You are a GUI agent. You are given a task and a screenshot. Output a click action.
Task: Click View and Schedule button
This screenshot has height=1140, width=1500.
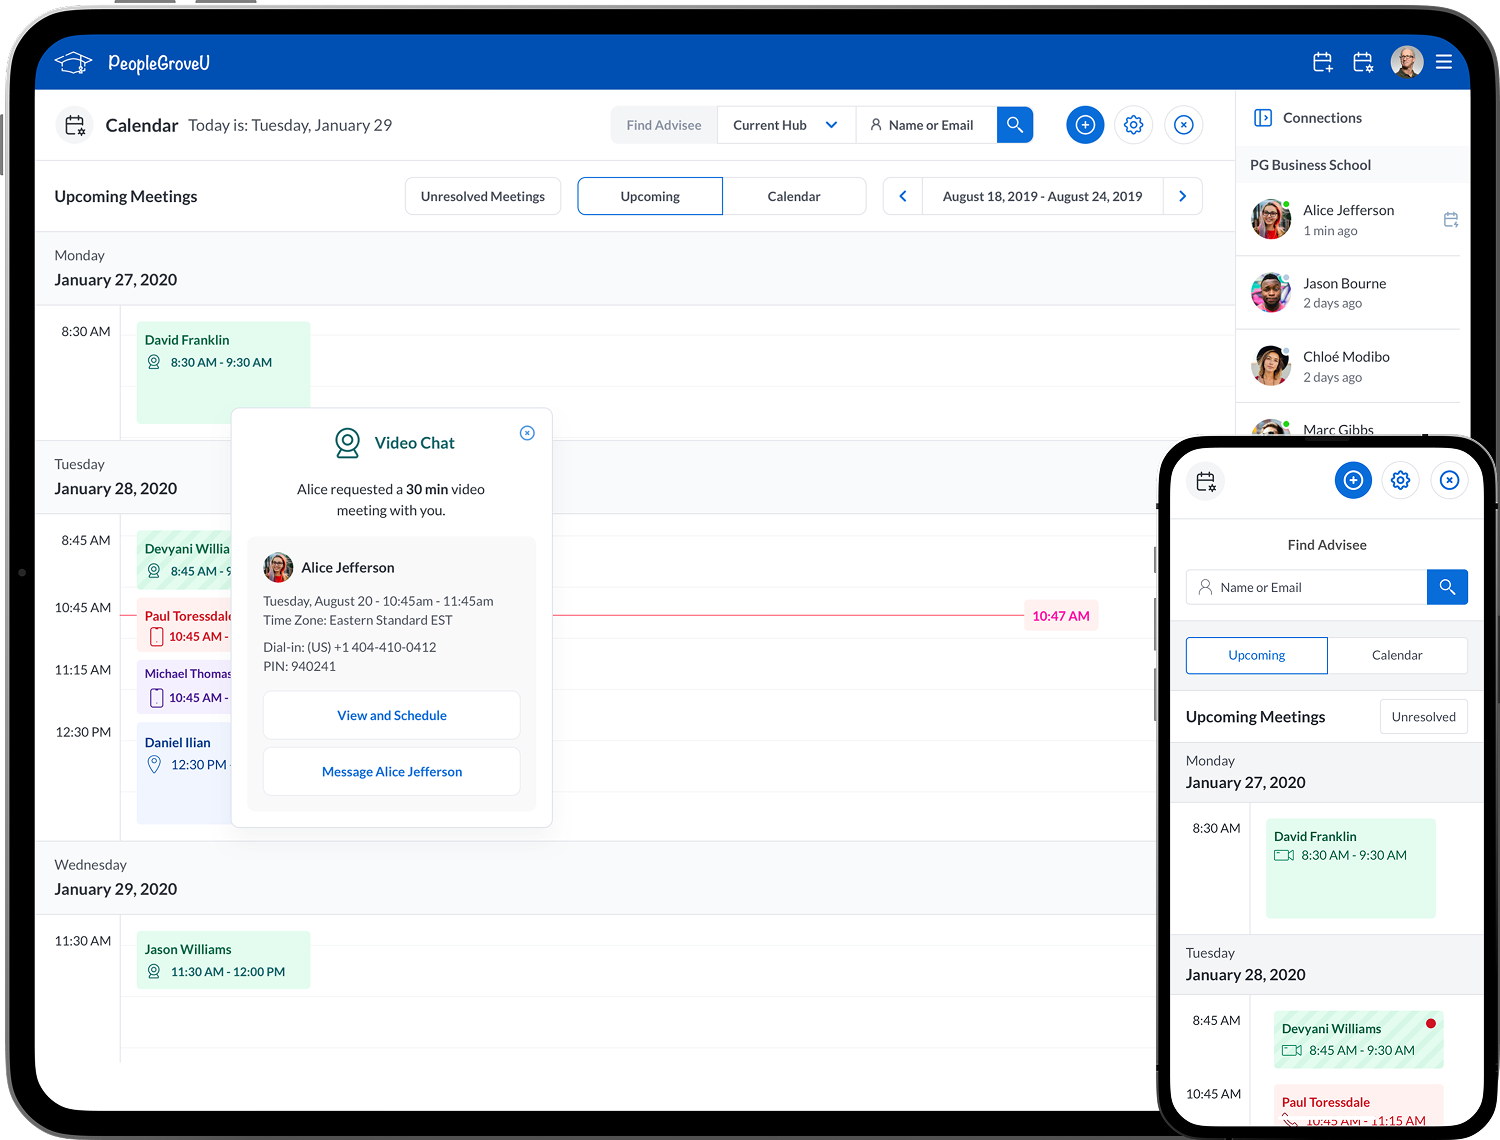click(x=391, y=715)
